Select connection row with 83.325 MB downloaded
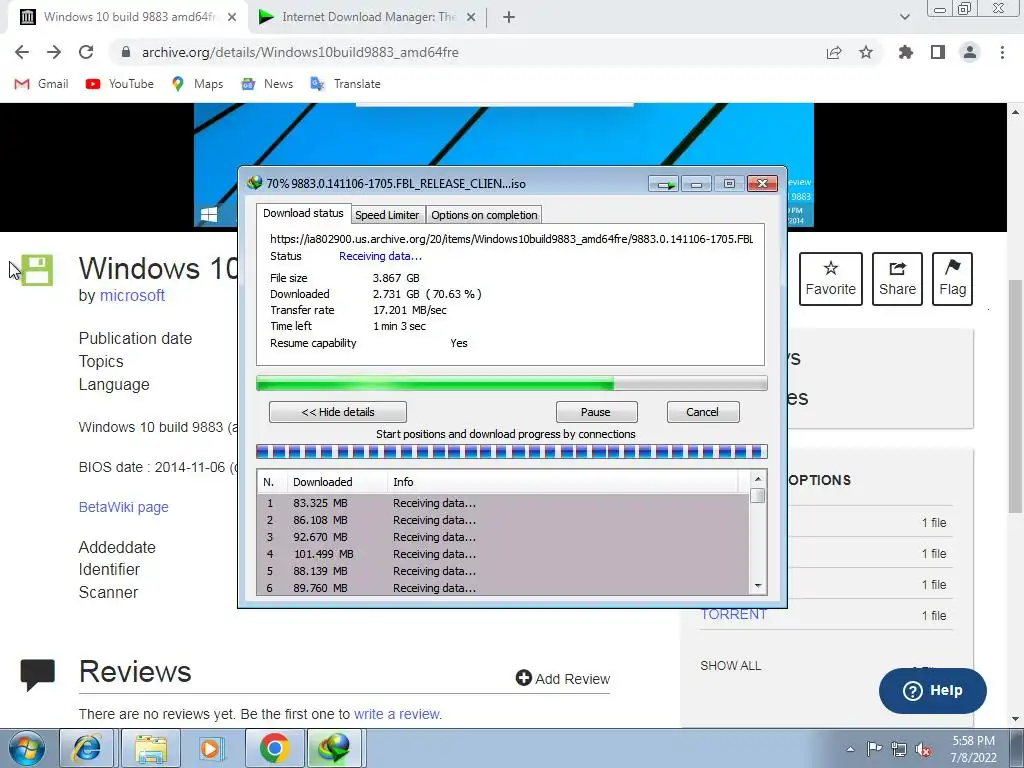Viewport: 1024px width, 768px height. (x=503, y=503)
